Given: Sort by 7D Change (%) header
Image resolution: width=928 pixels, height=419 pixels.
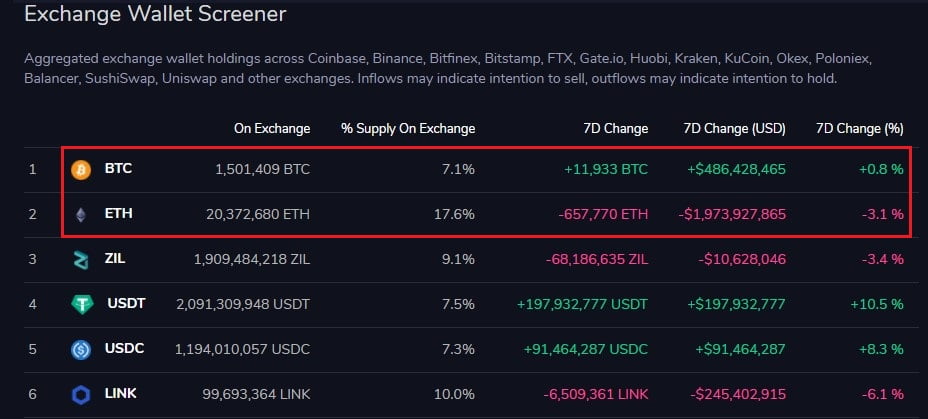Looking at the screenshot, I should (x=859, y=128).
